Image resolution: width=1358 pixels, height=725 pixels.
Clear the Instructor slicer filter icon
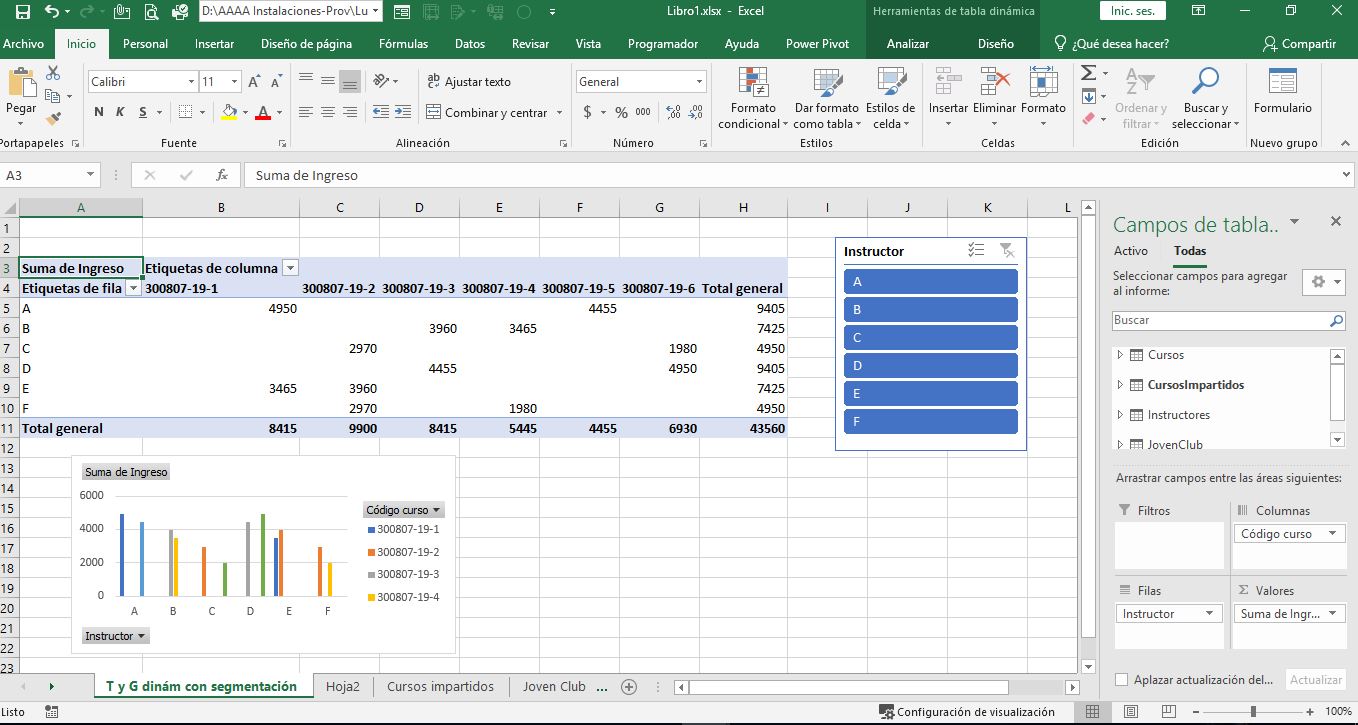pyautogui.click(x=1007, y=251)
